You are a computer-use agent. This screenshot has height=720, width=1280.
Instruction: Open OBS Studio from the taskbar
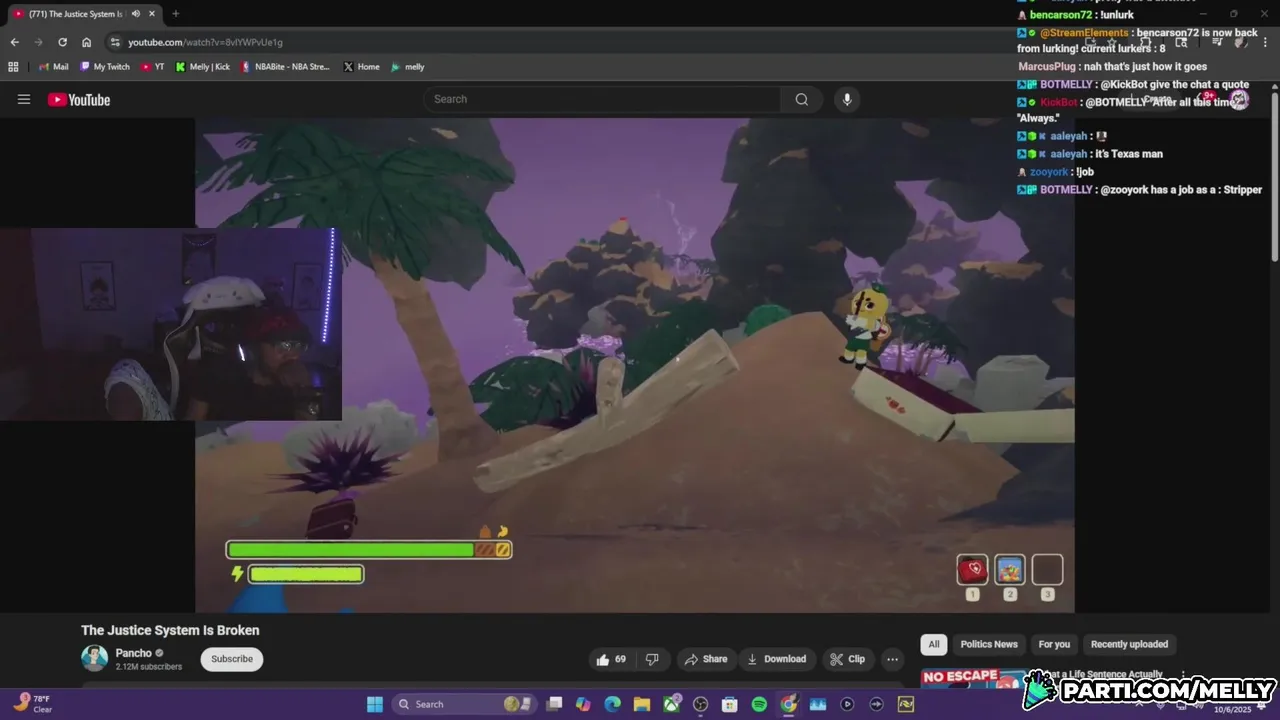click(700, 704)
